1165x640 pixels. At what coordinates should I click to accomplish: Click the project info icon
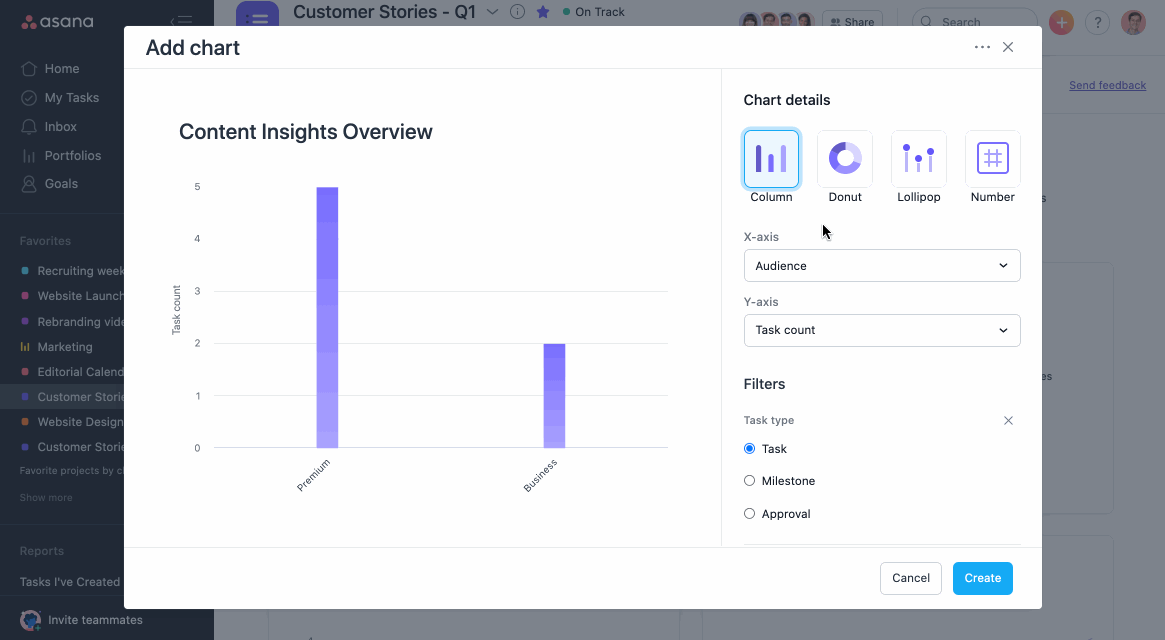[518, 12]
